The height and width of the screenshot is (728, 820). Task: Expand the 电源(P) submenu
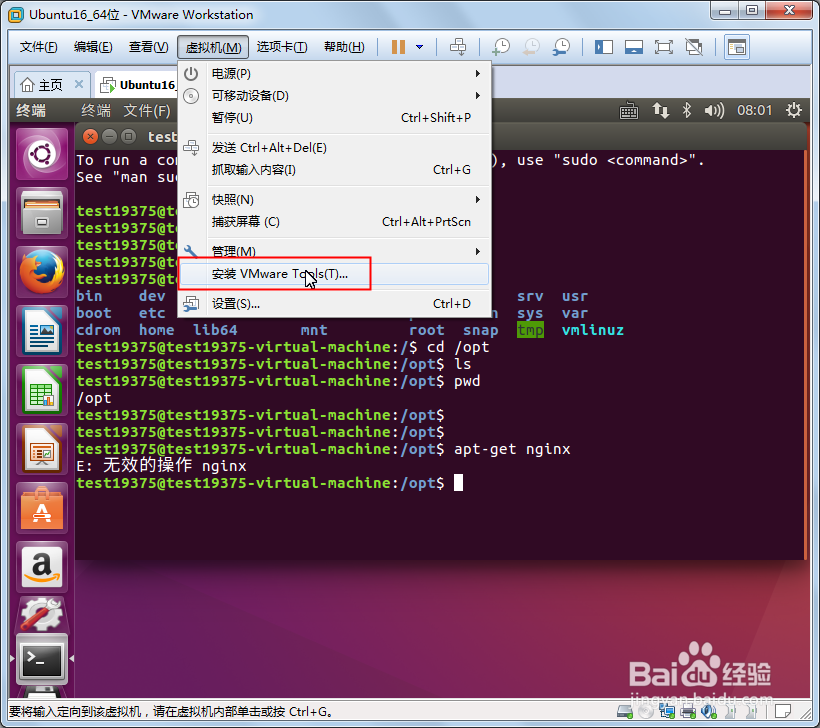[334, 73]
